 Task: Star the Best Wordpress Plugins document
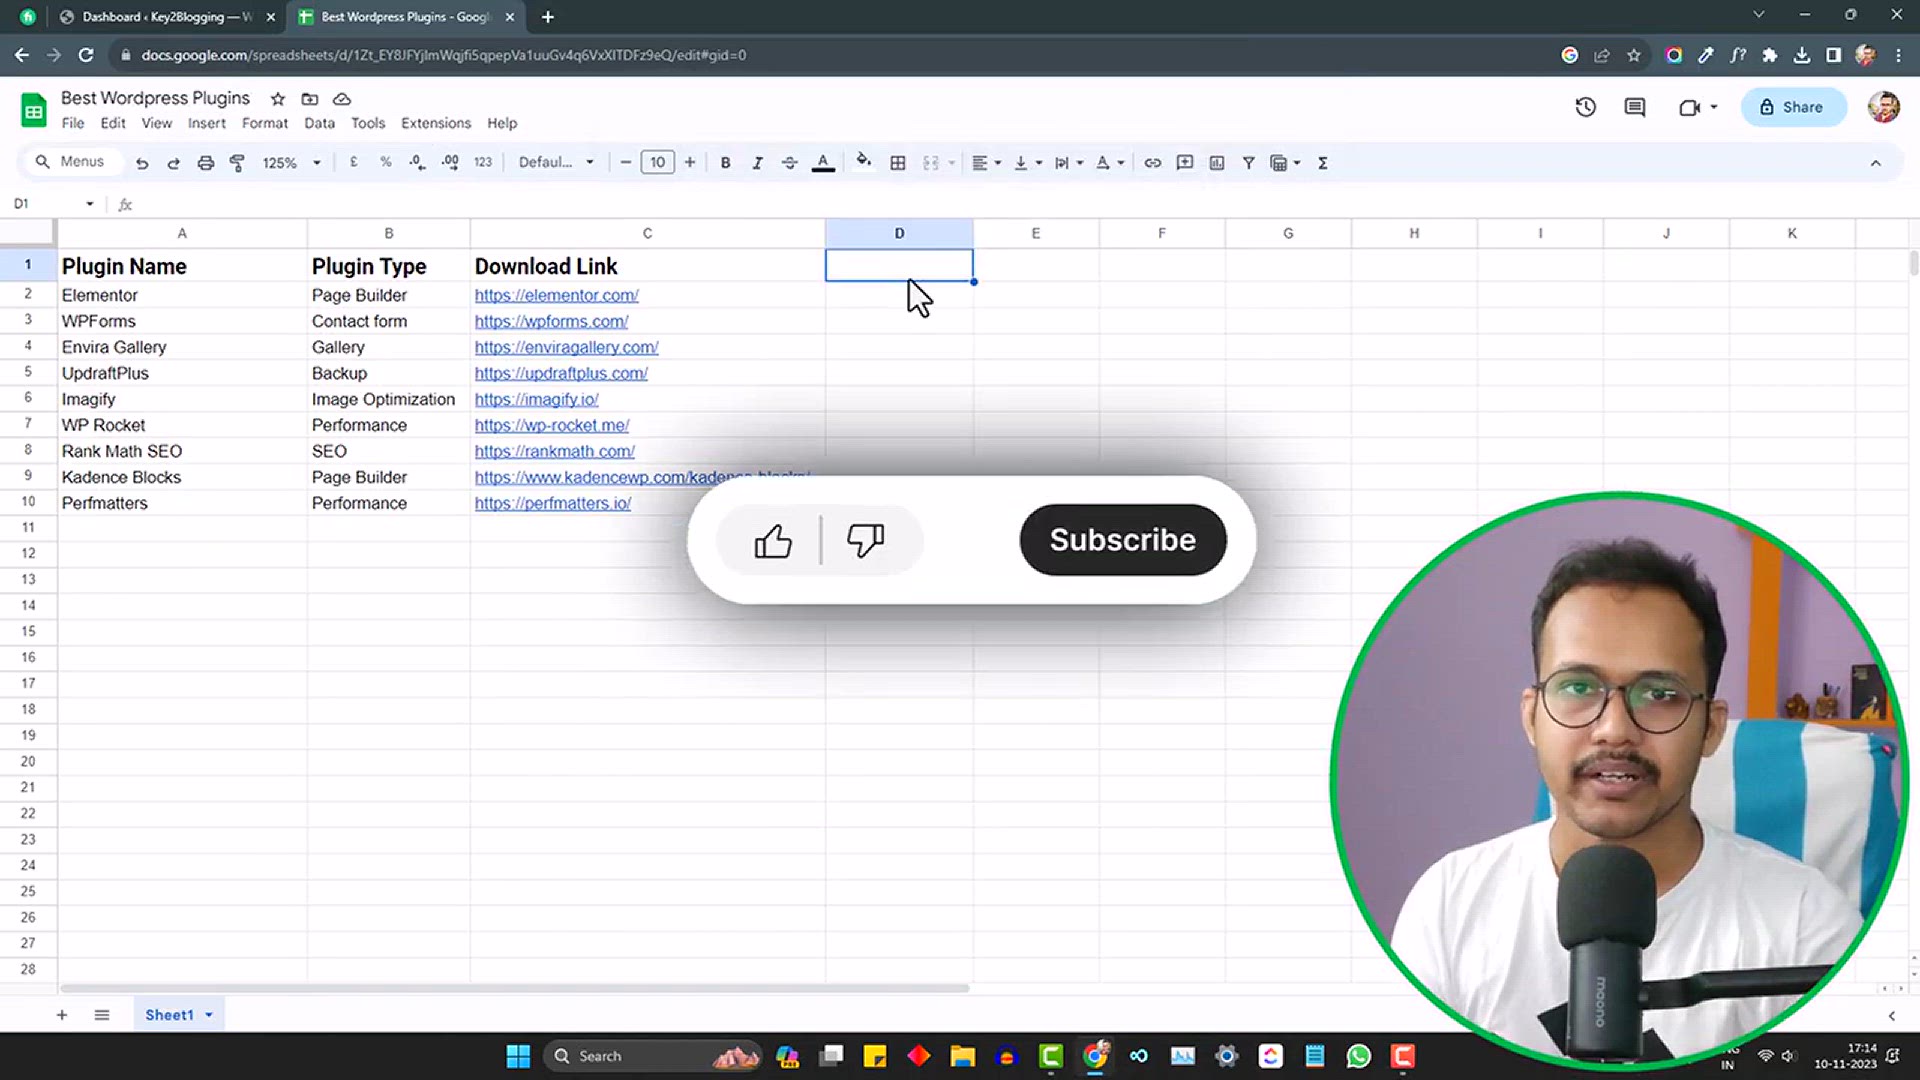point(278,99)
